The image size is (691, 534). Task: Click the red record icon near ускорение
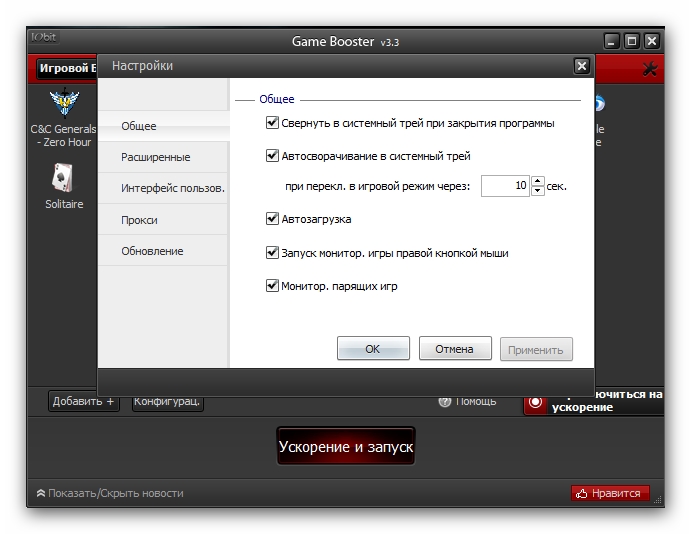(x=535, y=402)
